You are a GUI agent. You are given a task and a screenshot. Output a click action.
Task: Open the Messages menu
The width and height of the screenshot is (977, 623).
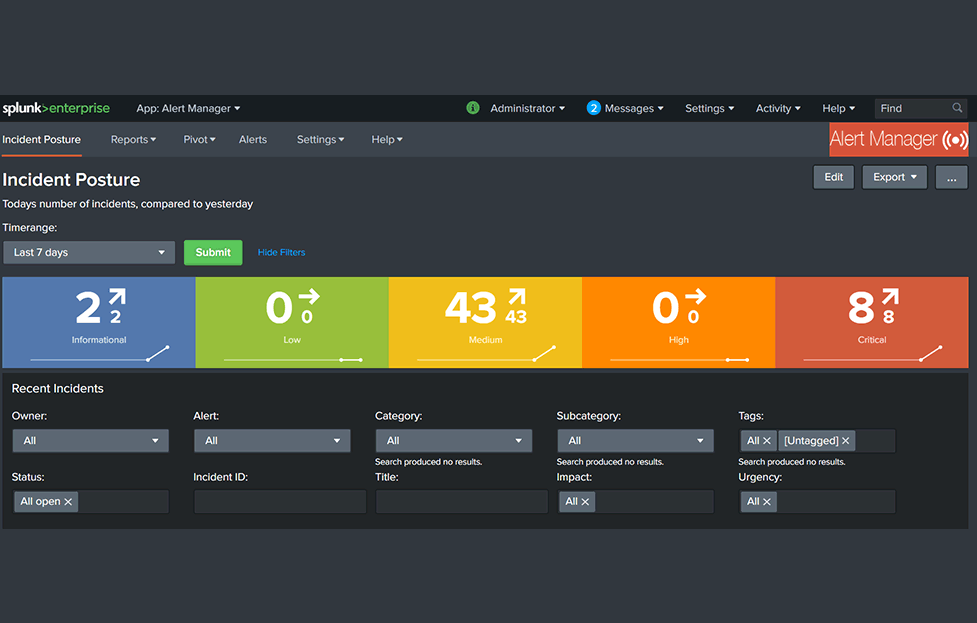point(634,108)
